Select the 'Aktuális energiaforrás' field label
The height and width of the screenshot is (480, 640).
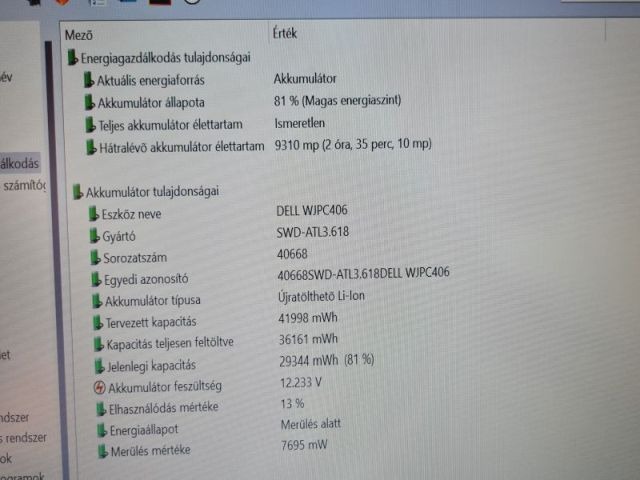(151, 80)
